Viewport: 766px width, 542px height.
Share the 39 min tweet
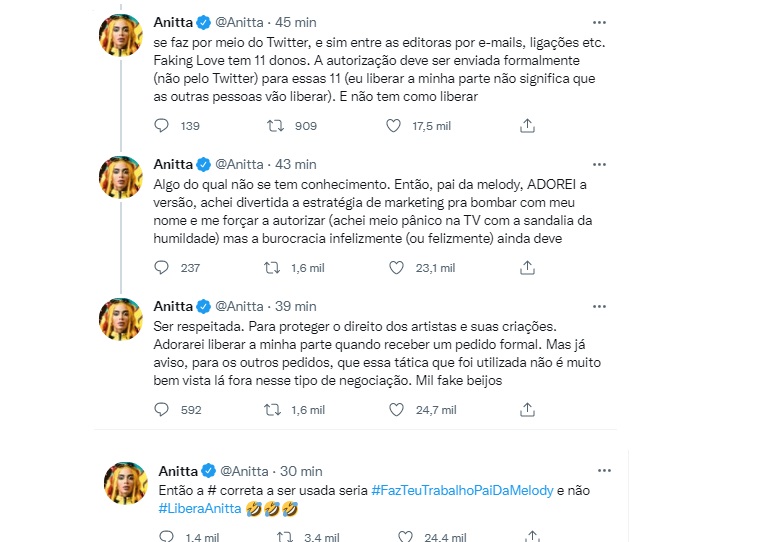coord(527,410)
